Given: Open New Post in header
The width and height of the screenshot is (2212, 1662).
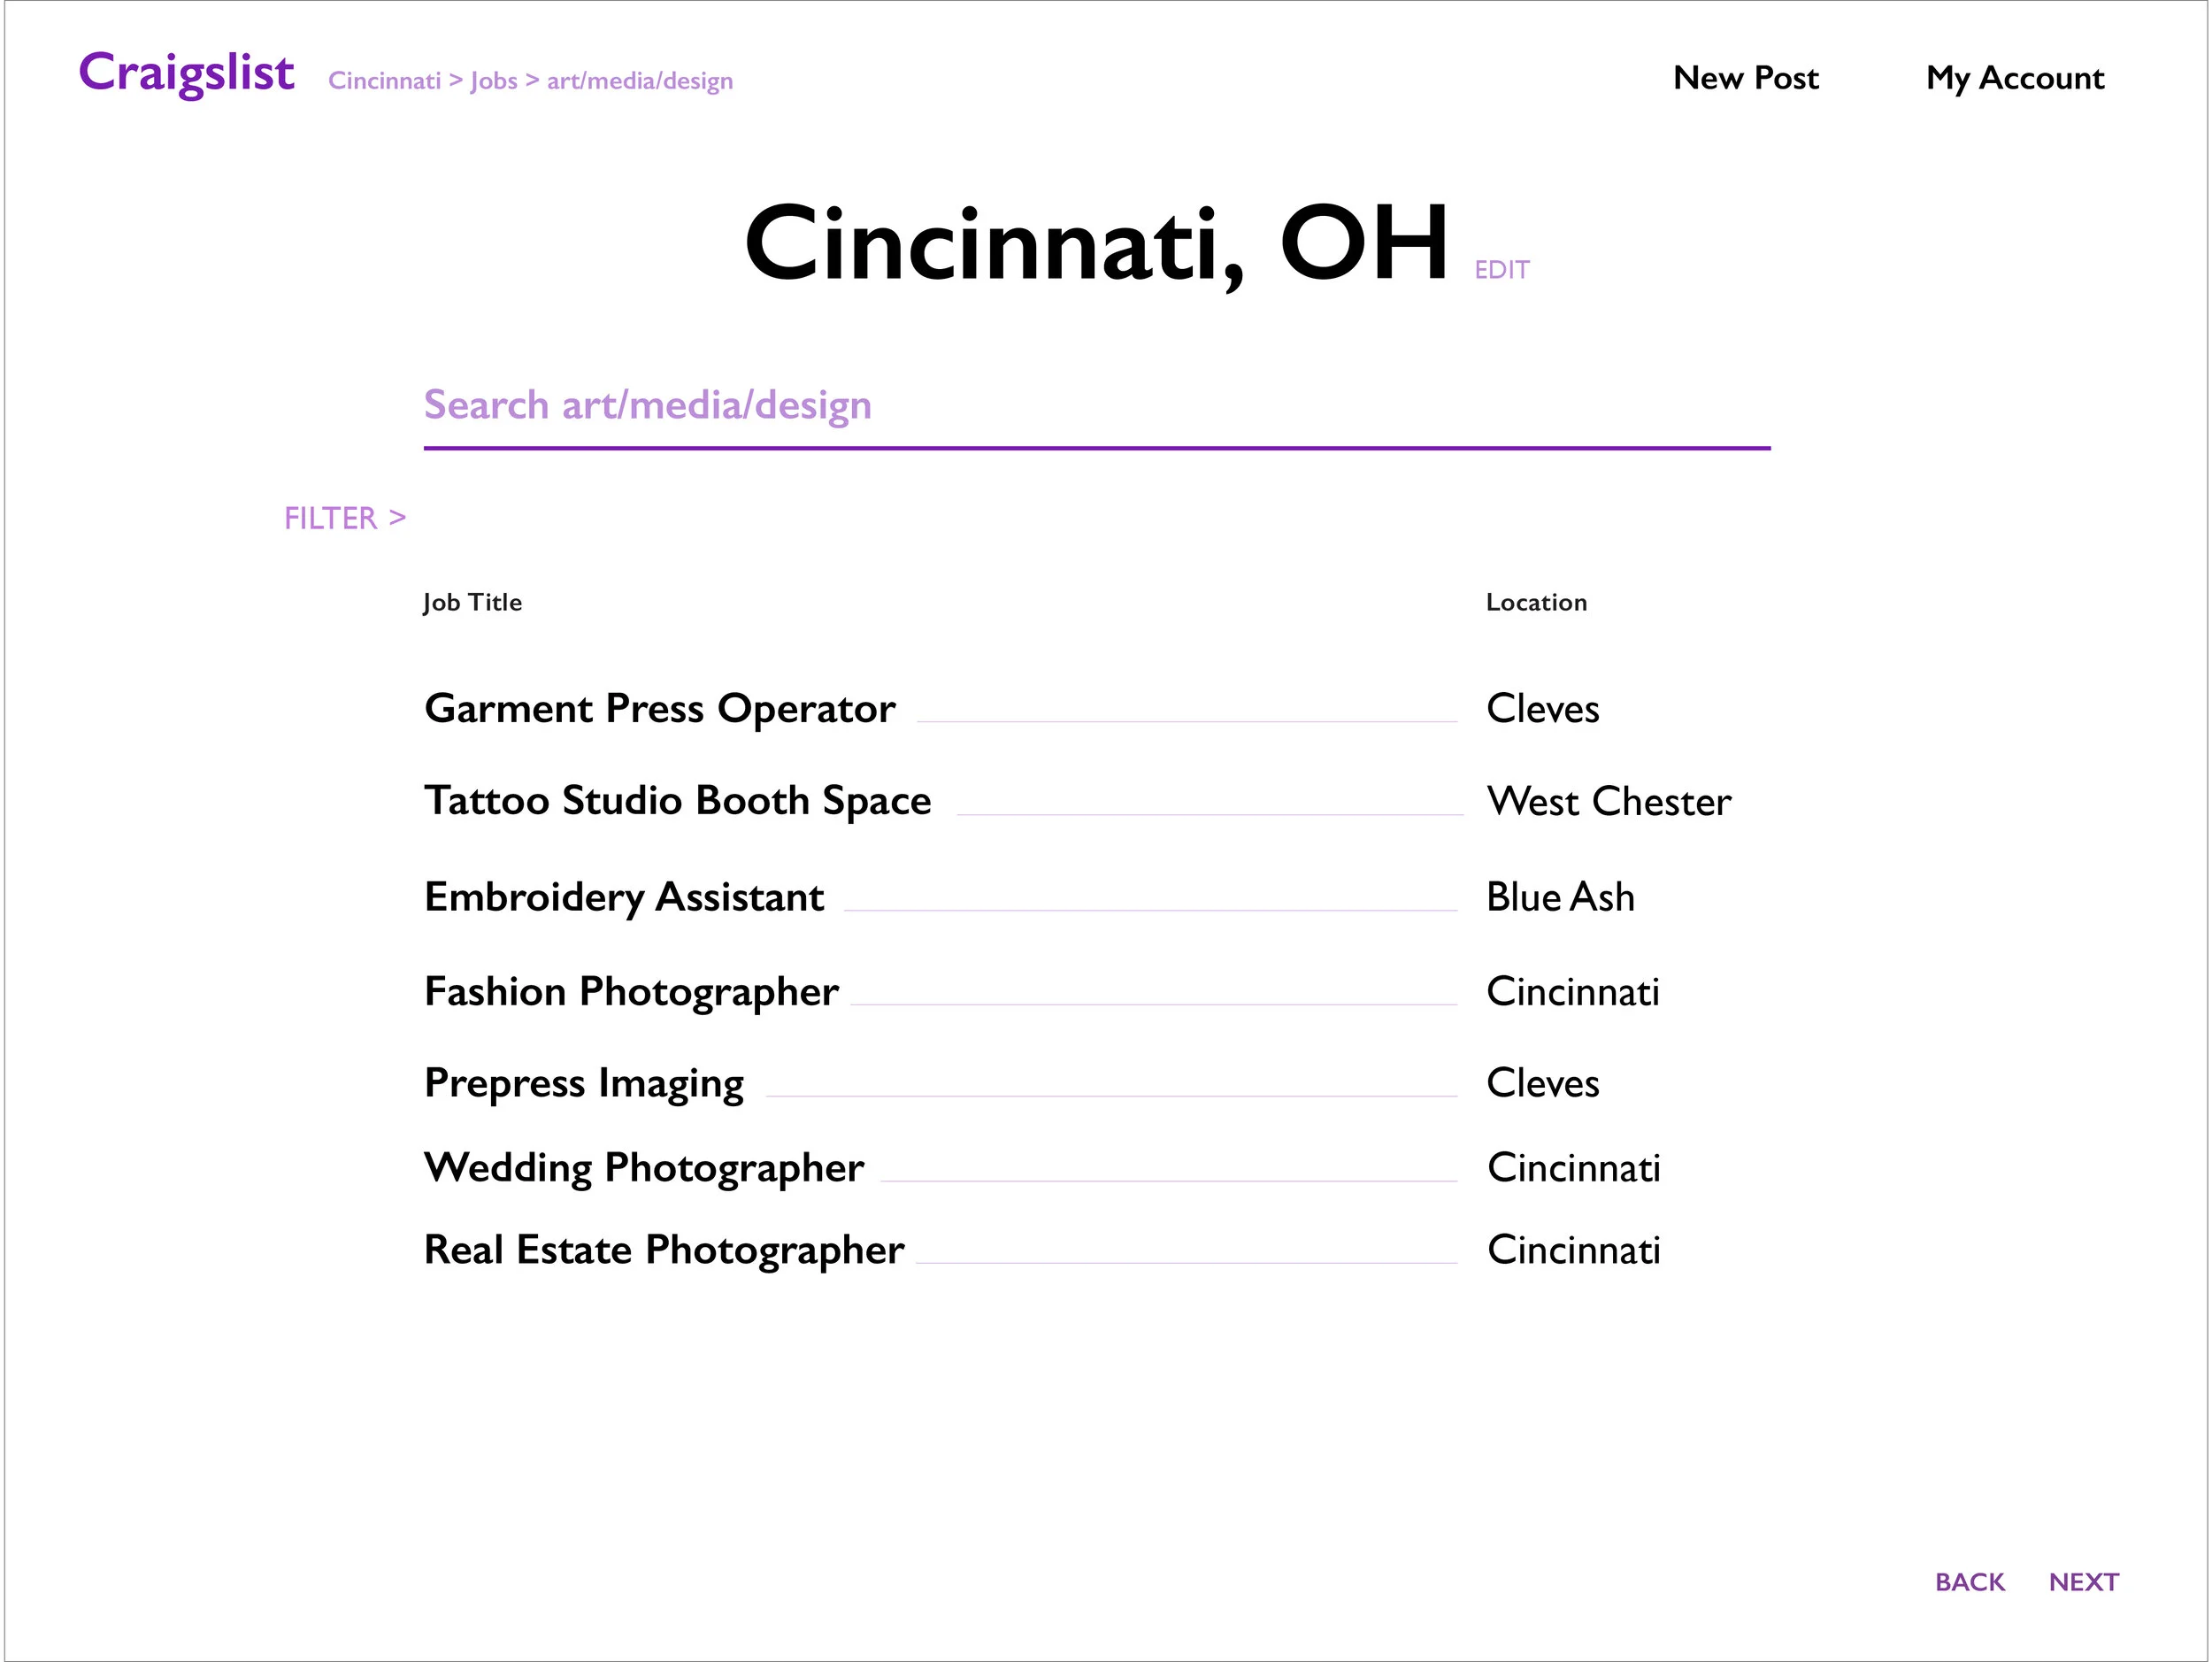Looking at the screenshot, I should coord(1745,78).
